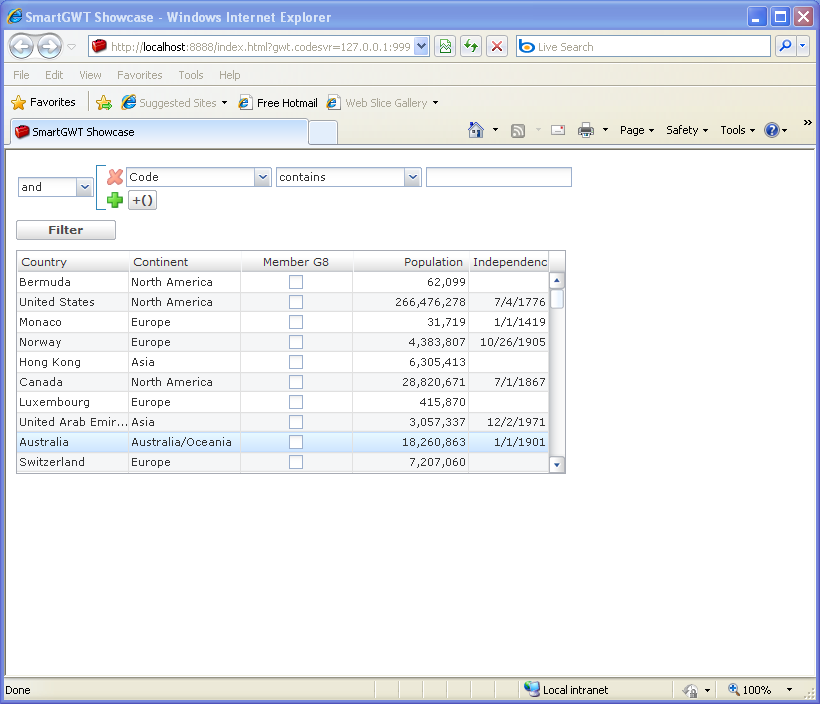Viewport: 820px width, 704px height.
Task: Open a new blank tab
Action: [x=323, y=132]
